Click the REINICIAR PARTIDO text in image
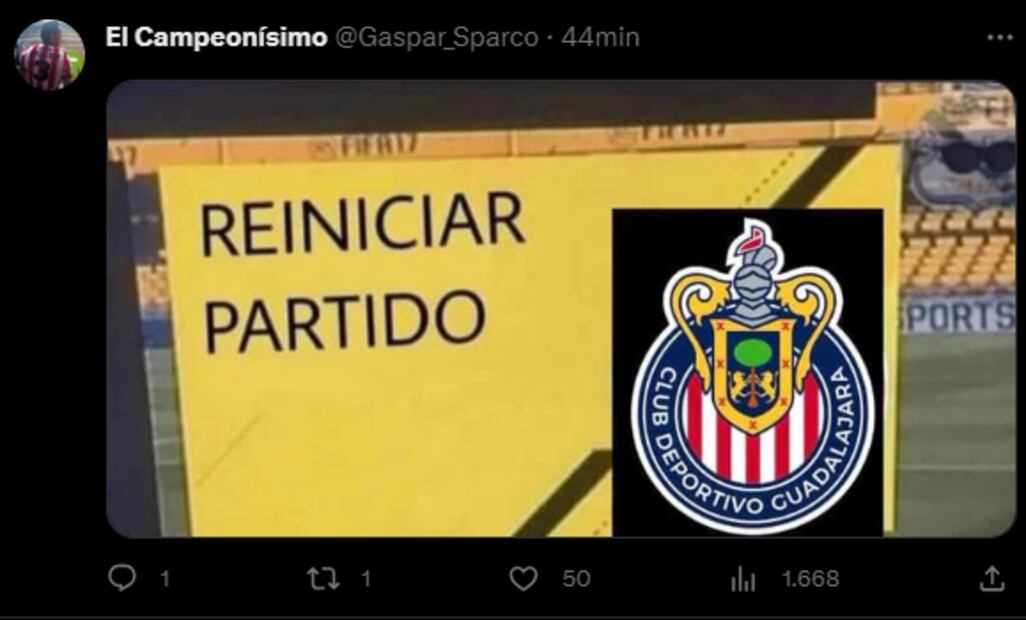Image resolution: width=1026 pixels, height=620 pixels. (362, 273)
